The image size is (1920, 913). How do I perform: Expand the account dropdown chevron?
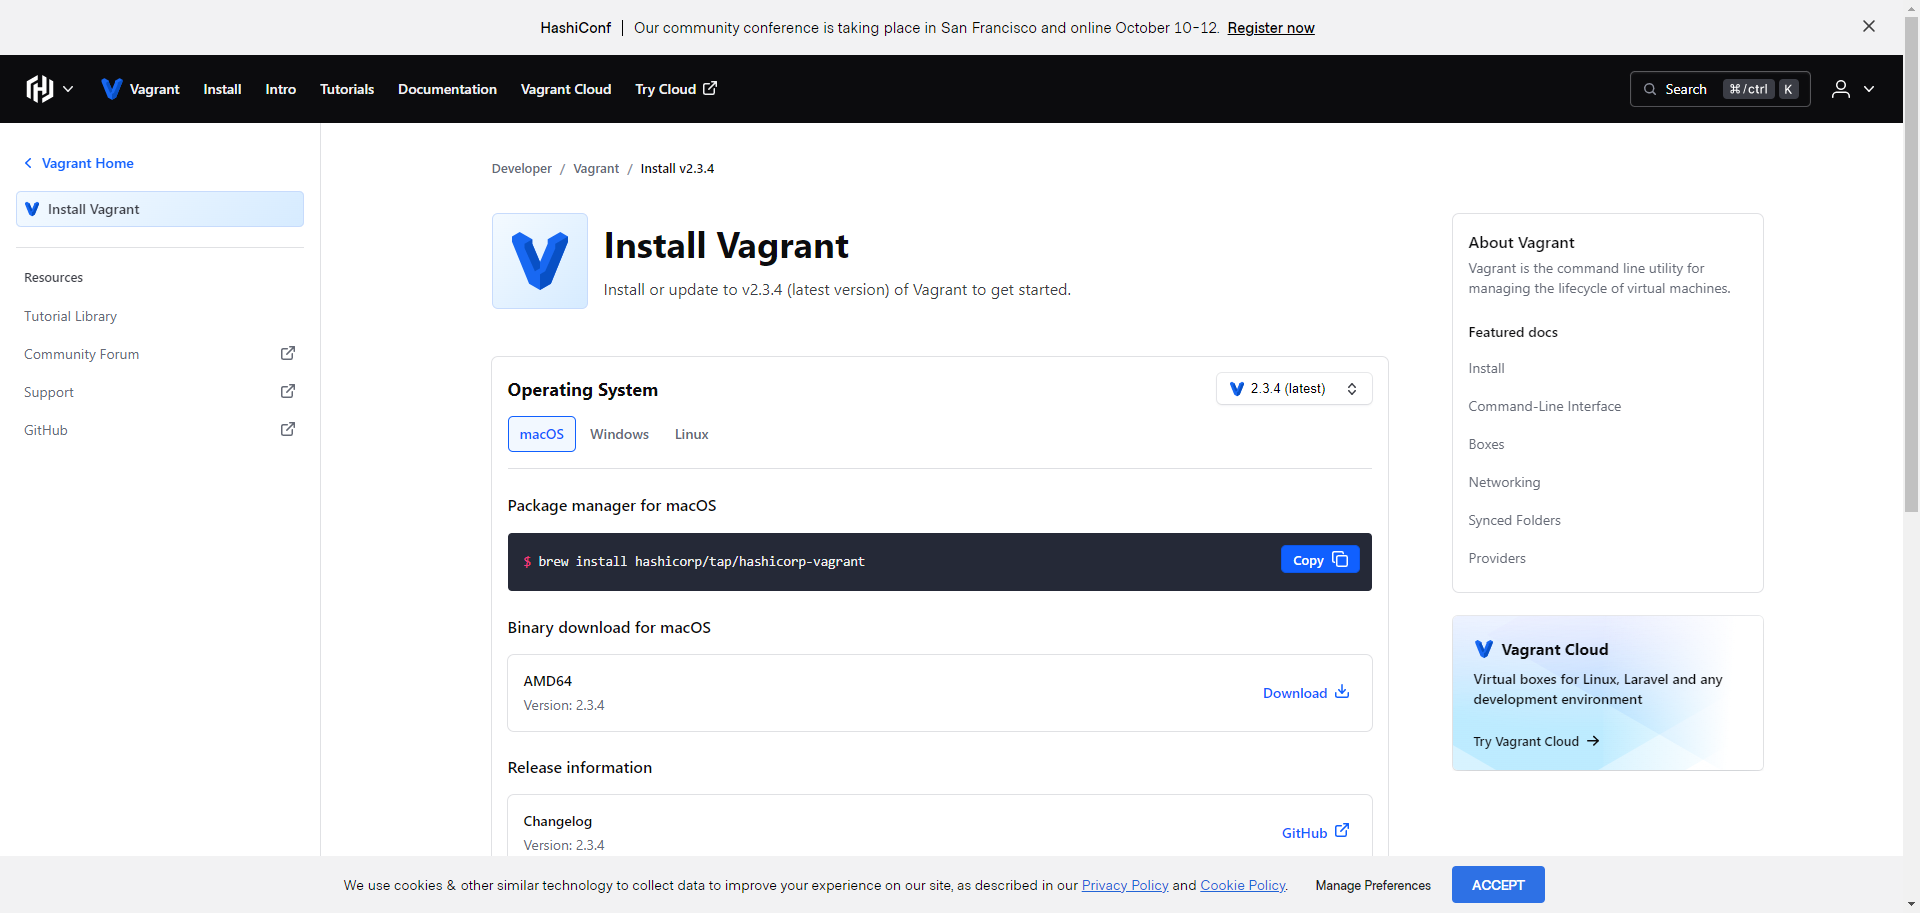click(x=1869, y=89)
